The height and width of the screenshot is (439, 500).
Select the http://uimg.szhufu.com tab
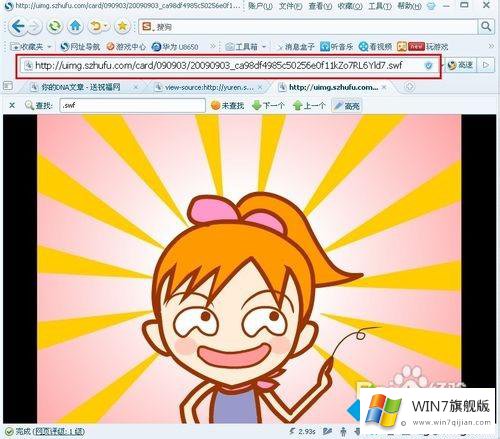pyautogui.click(x=333, y=87)
